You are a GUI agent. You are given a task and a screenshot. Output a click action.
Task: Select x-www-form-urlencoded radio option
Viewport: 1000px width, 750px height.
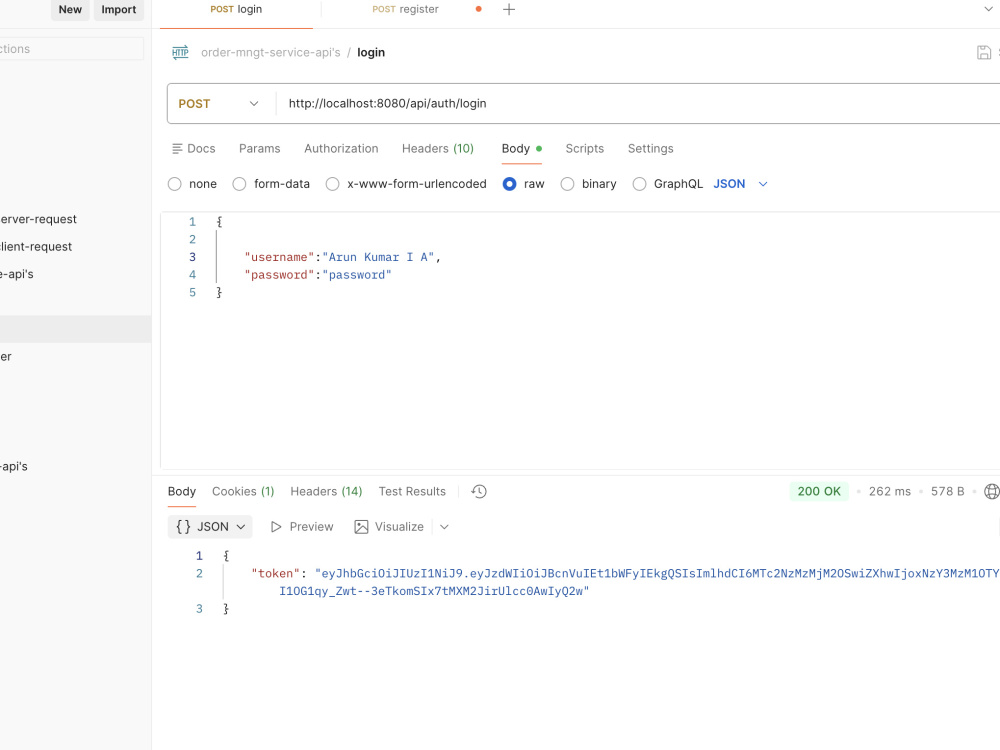point(332,184)
